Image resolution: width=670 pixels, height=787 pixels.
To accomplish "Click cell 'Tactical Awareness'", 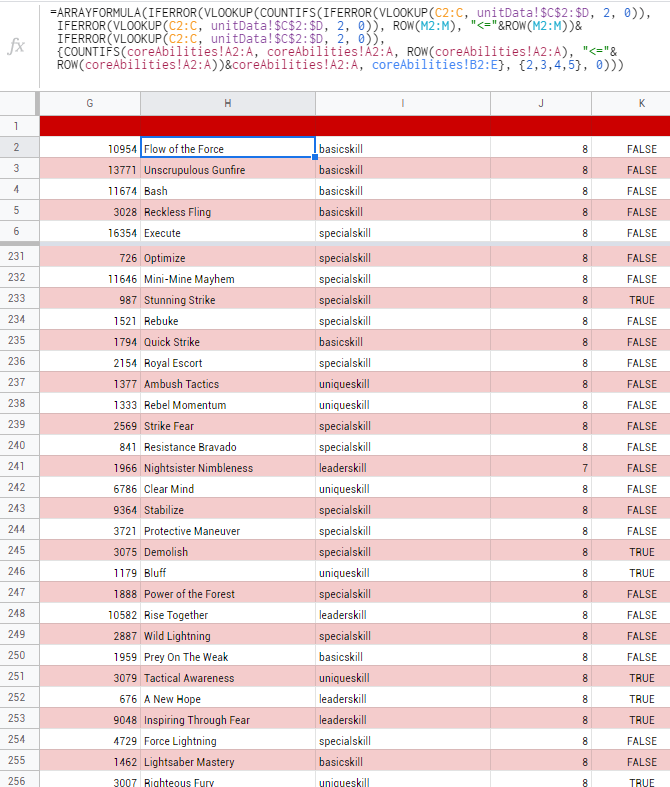I will [228, 678].
